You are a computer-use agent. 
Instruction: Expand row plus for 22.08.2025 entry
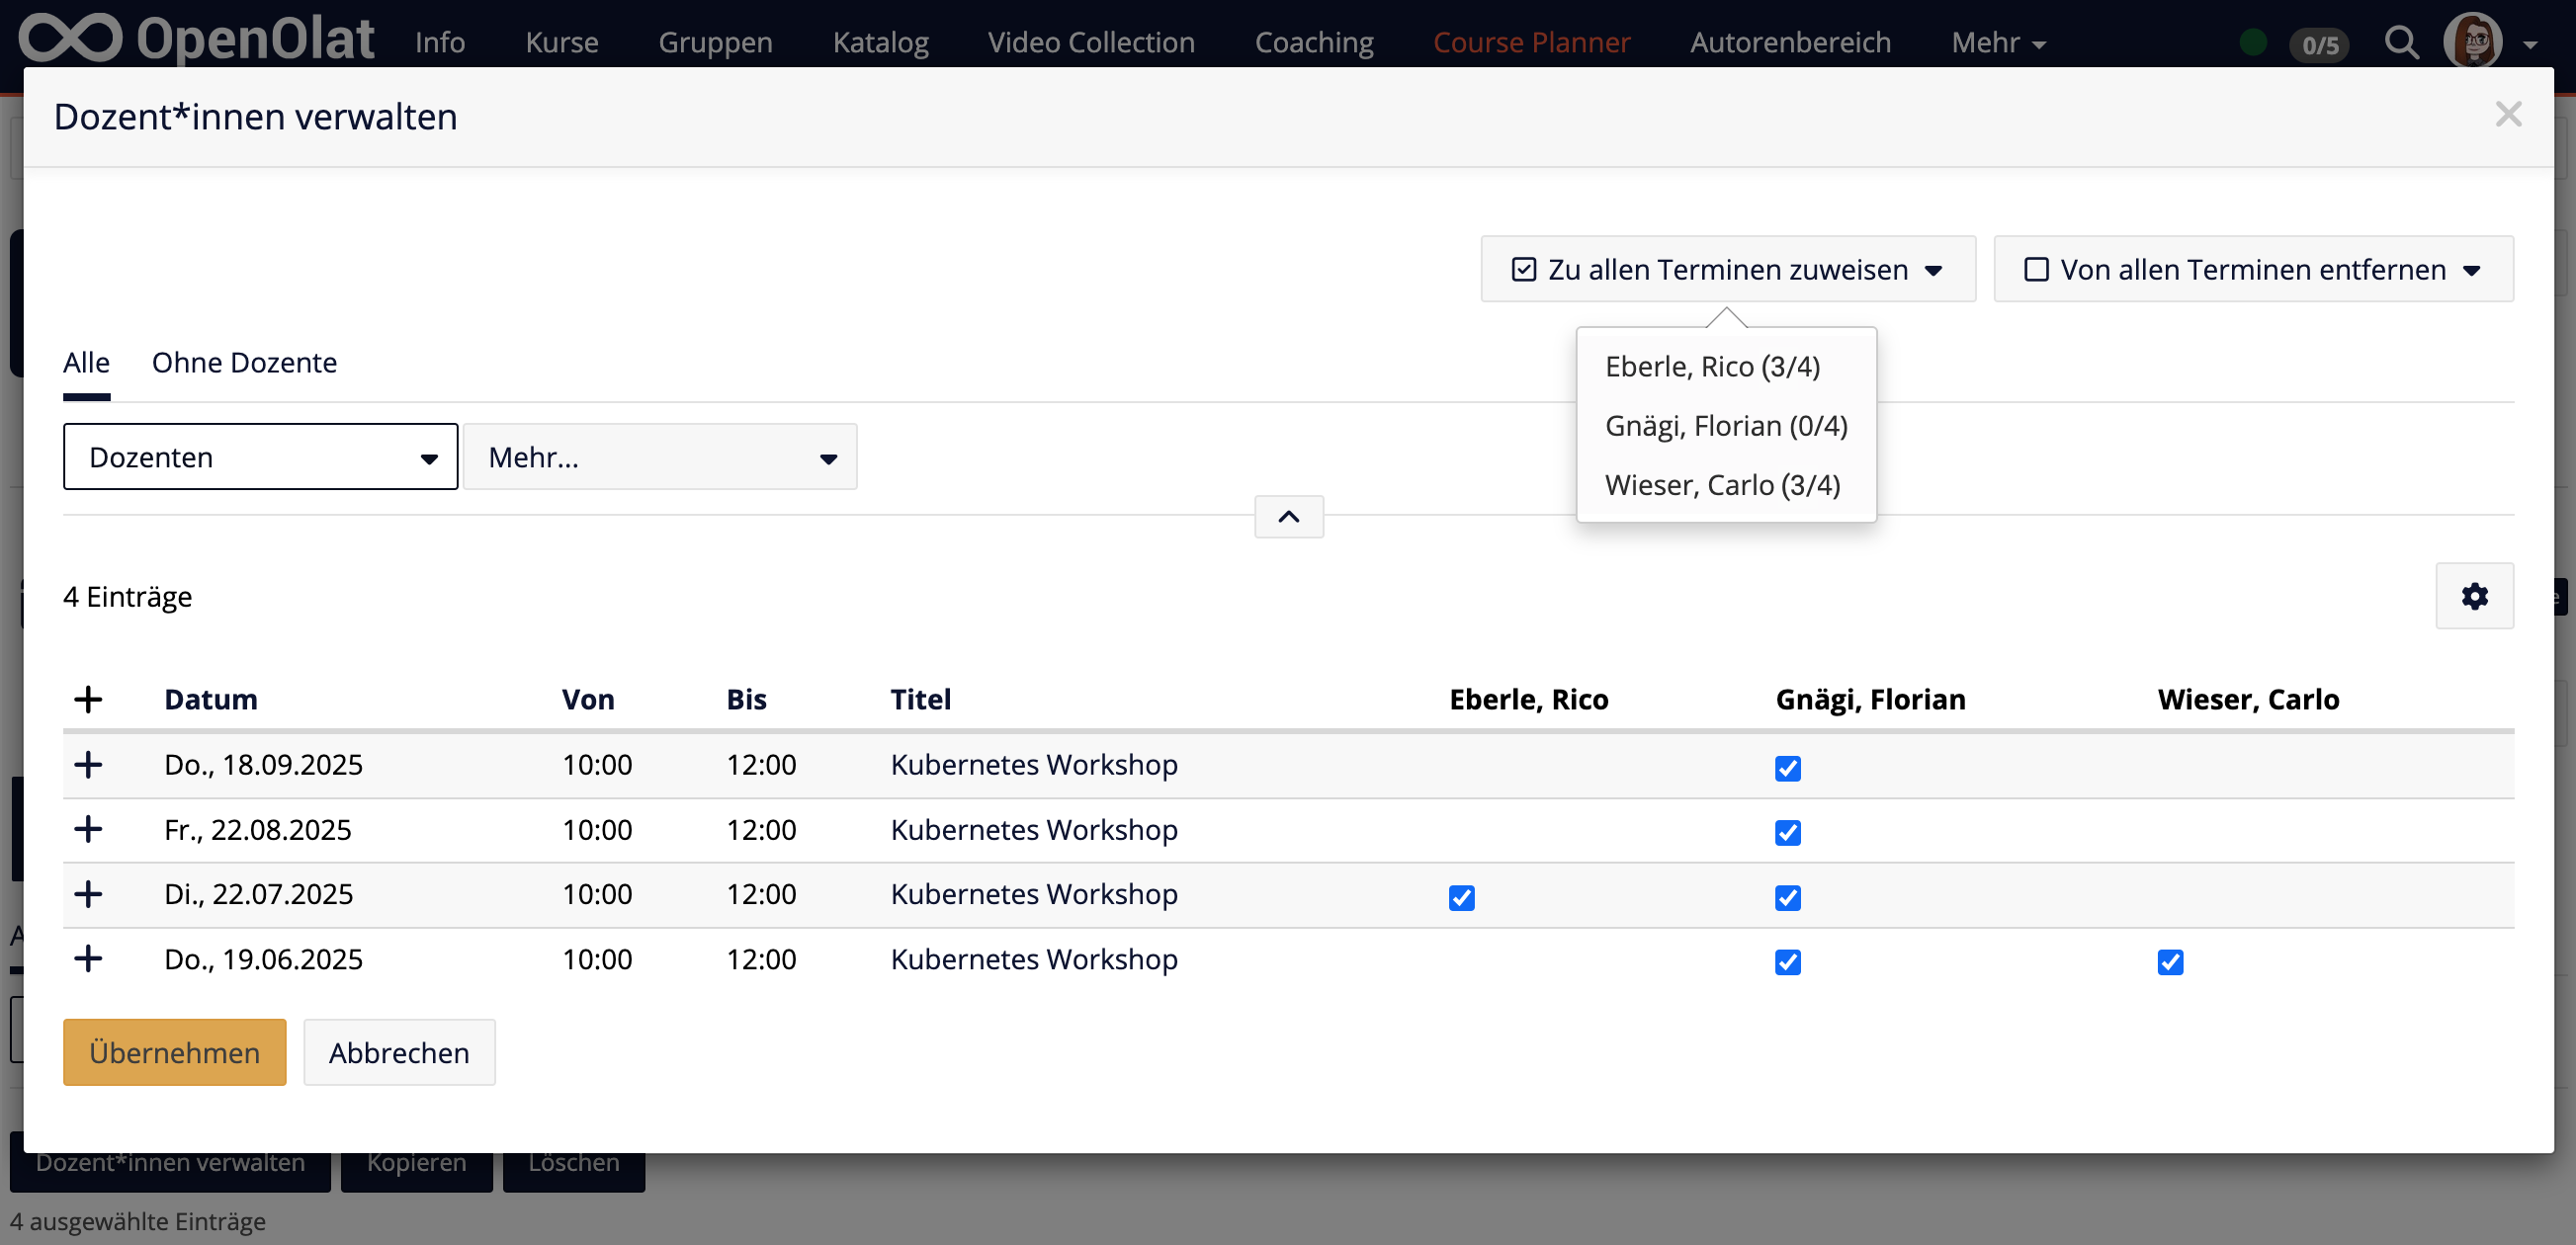[x=88, y=829]
